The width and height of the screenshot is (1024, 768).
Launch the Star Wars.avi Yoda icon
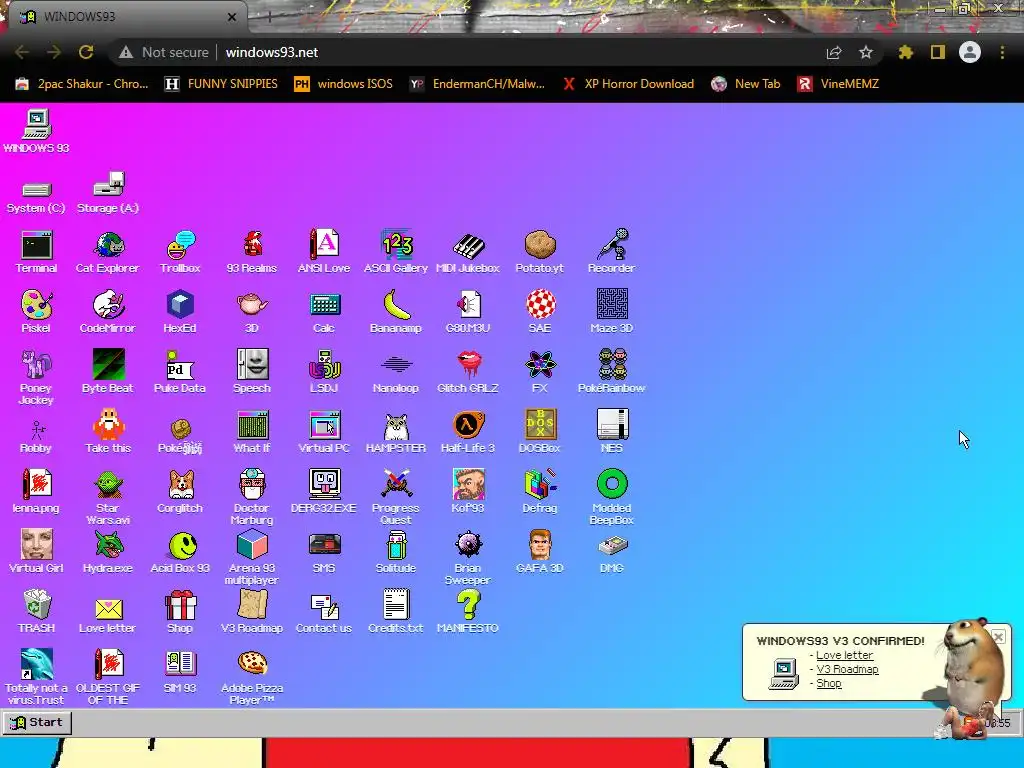108,498
